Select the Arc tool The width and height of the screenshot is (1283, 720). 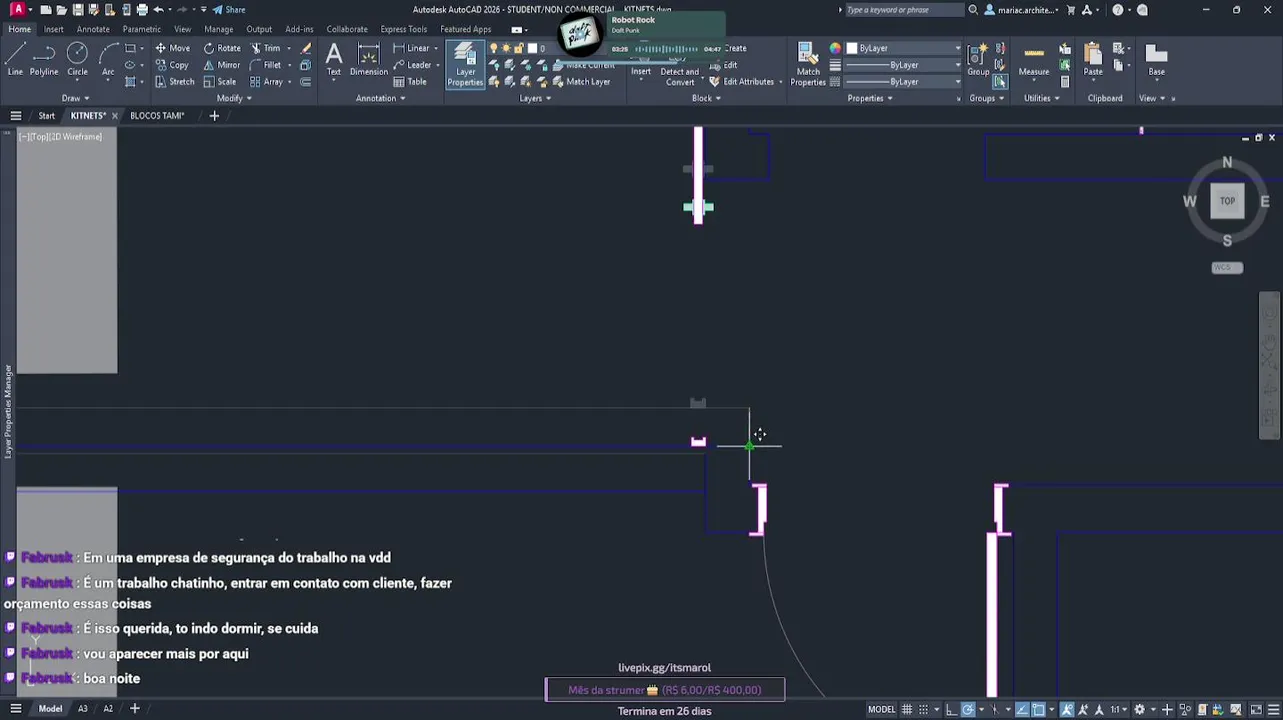[108, 59]
